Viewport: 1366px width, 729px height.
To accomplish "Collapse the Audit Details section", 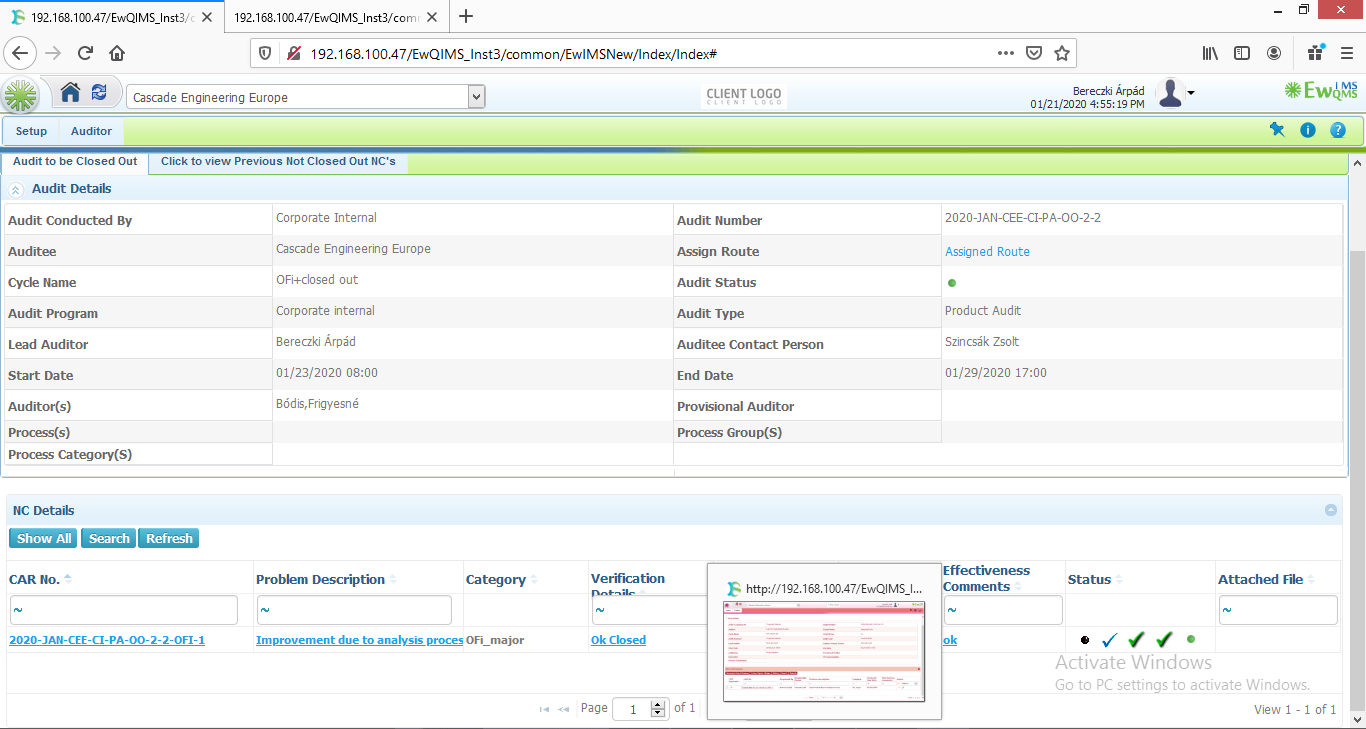I will 17,189.
